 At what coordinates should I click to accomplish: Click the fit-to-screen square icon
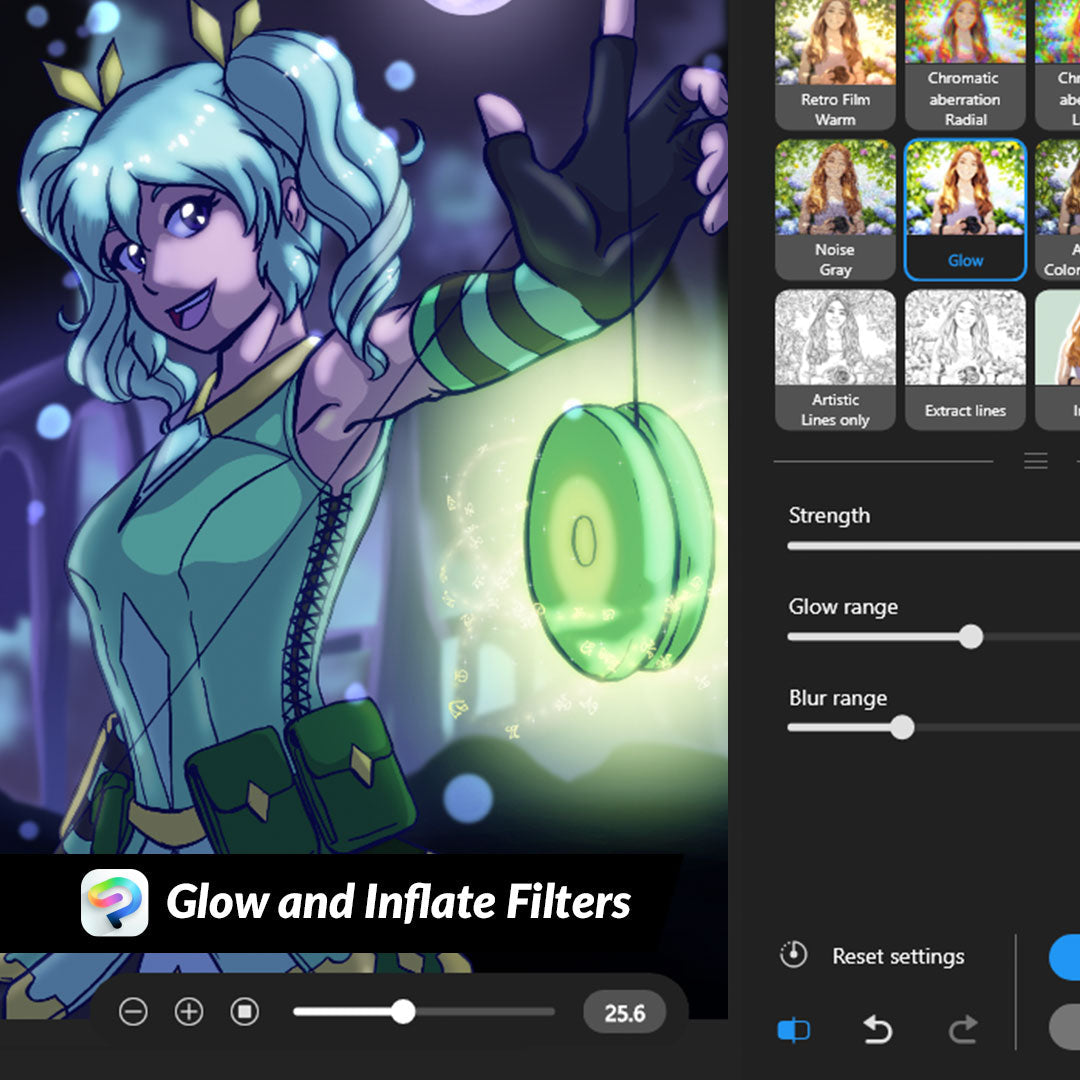click(x=245, y=1012)
